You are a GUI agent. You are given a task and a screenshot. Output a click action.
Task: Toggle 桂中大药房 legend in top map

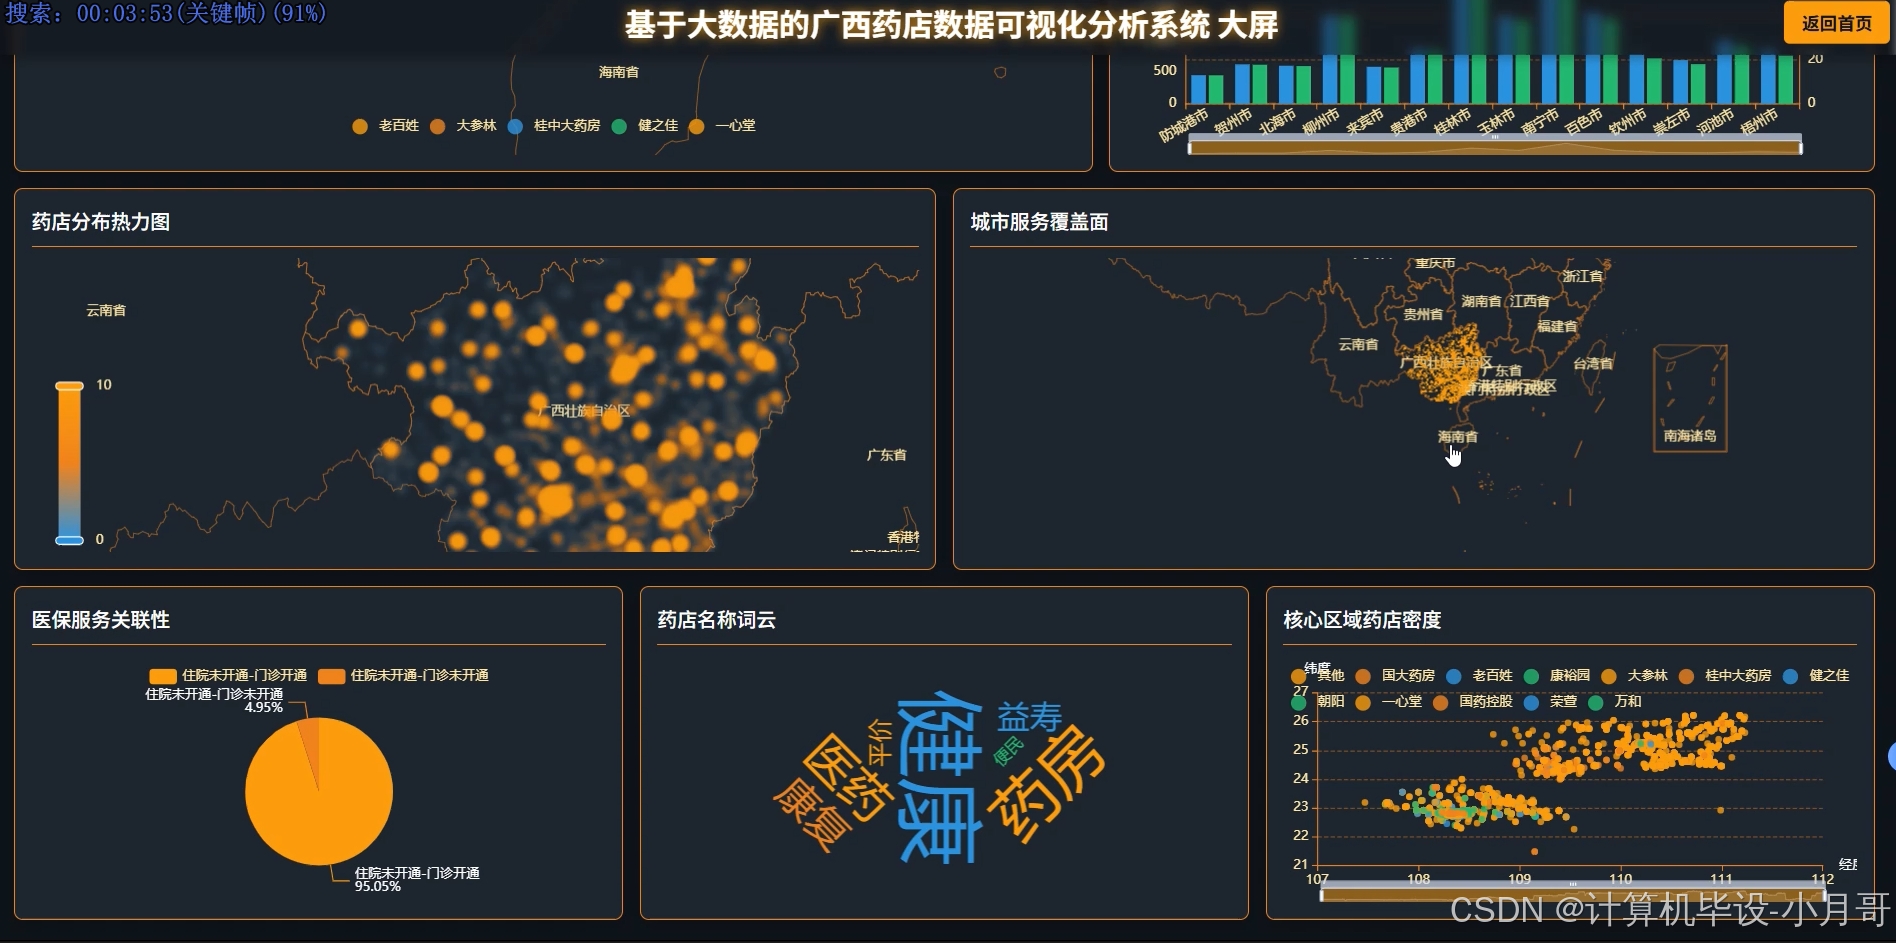click(x=554, y=126)
